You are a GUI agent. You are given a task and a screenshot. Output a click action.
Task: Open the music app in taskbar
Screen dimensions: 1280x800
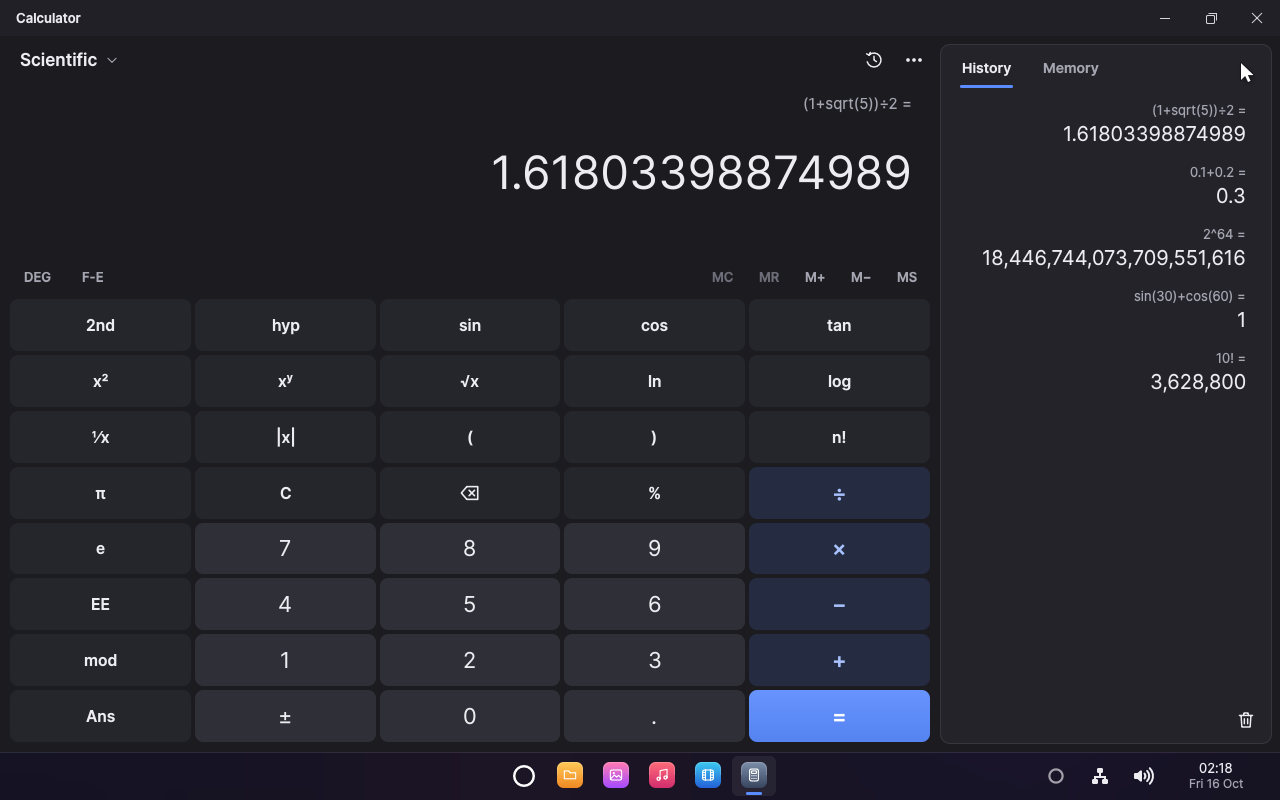pos(662,775)
